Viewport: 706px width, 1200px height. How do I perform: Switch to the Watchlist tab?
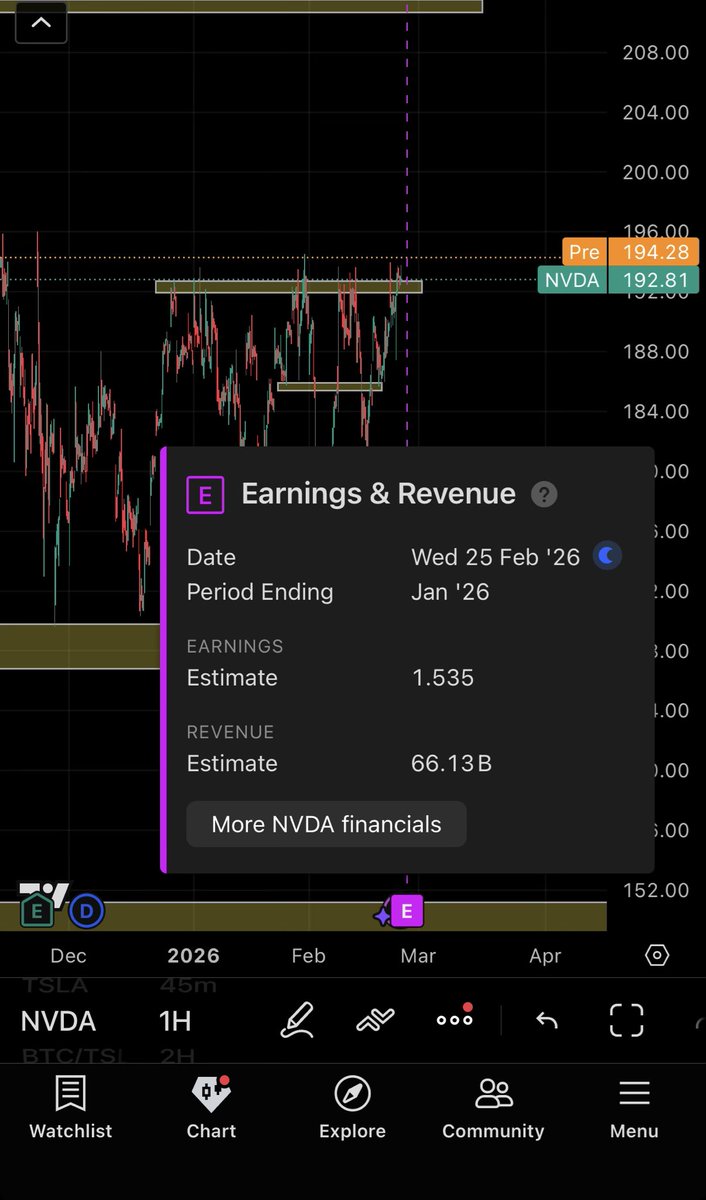coord(70,1109)
